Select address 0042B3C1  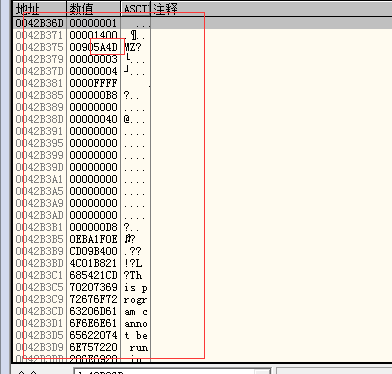[39, 275]
